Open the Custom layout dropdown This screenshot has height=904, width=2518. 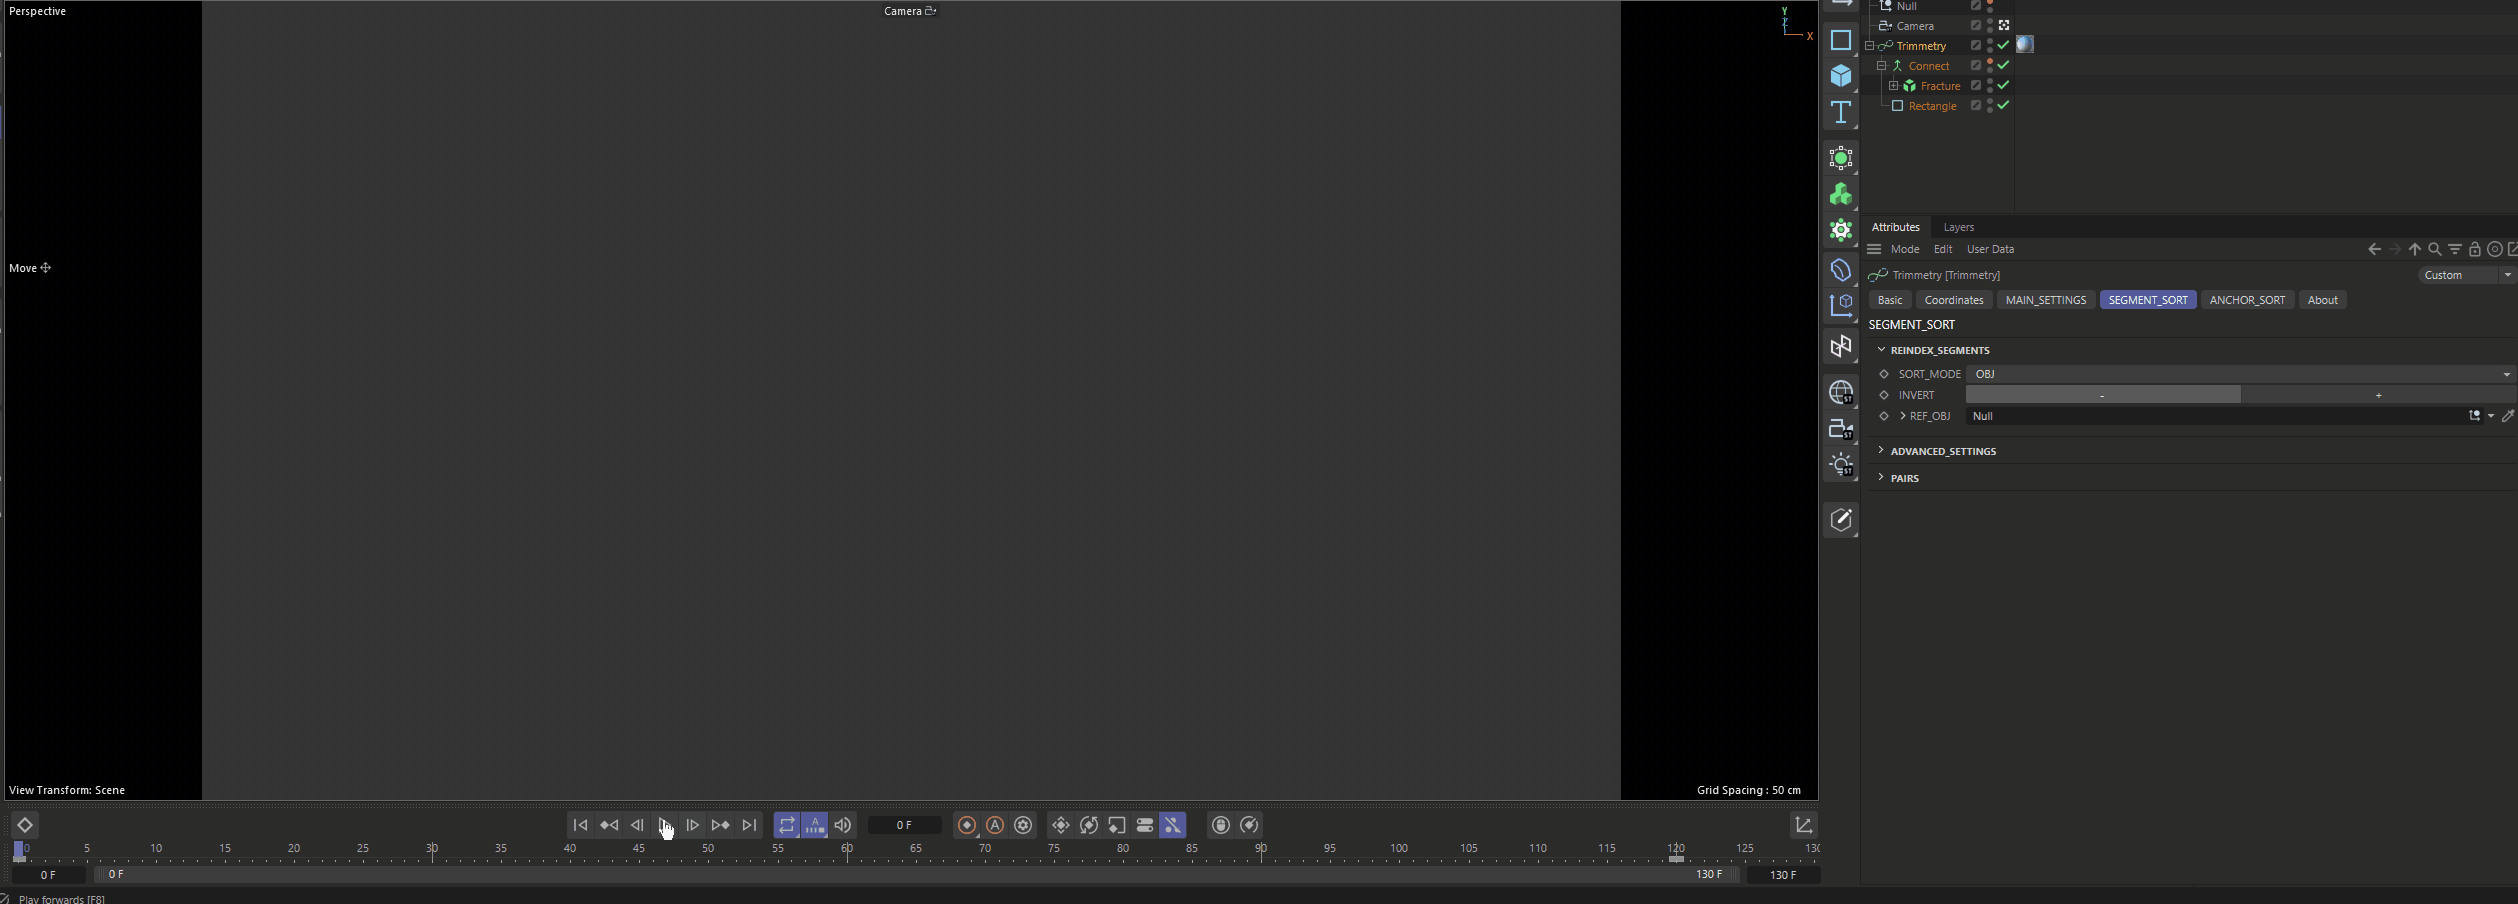(2465, 275)
